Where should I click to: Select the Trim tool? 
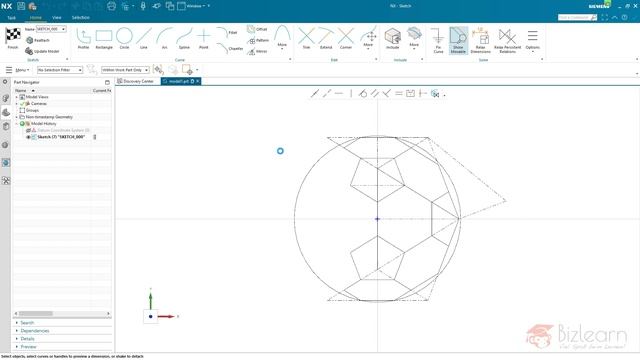pyautogui.click(x=306, y=39)
